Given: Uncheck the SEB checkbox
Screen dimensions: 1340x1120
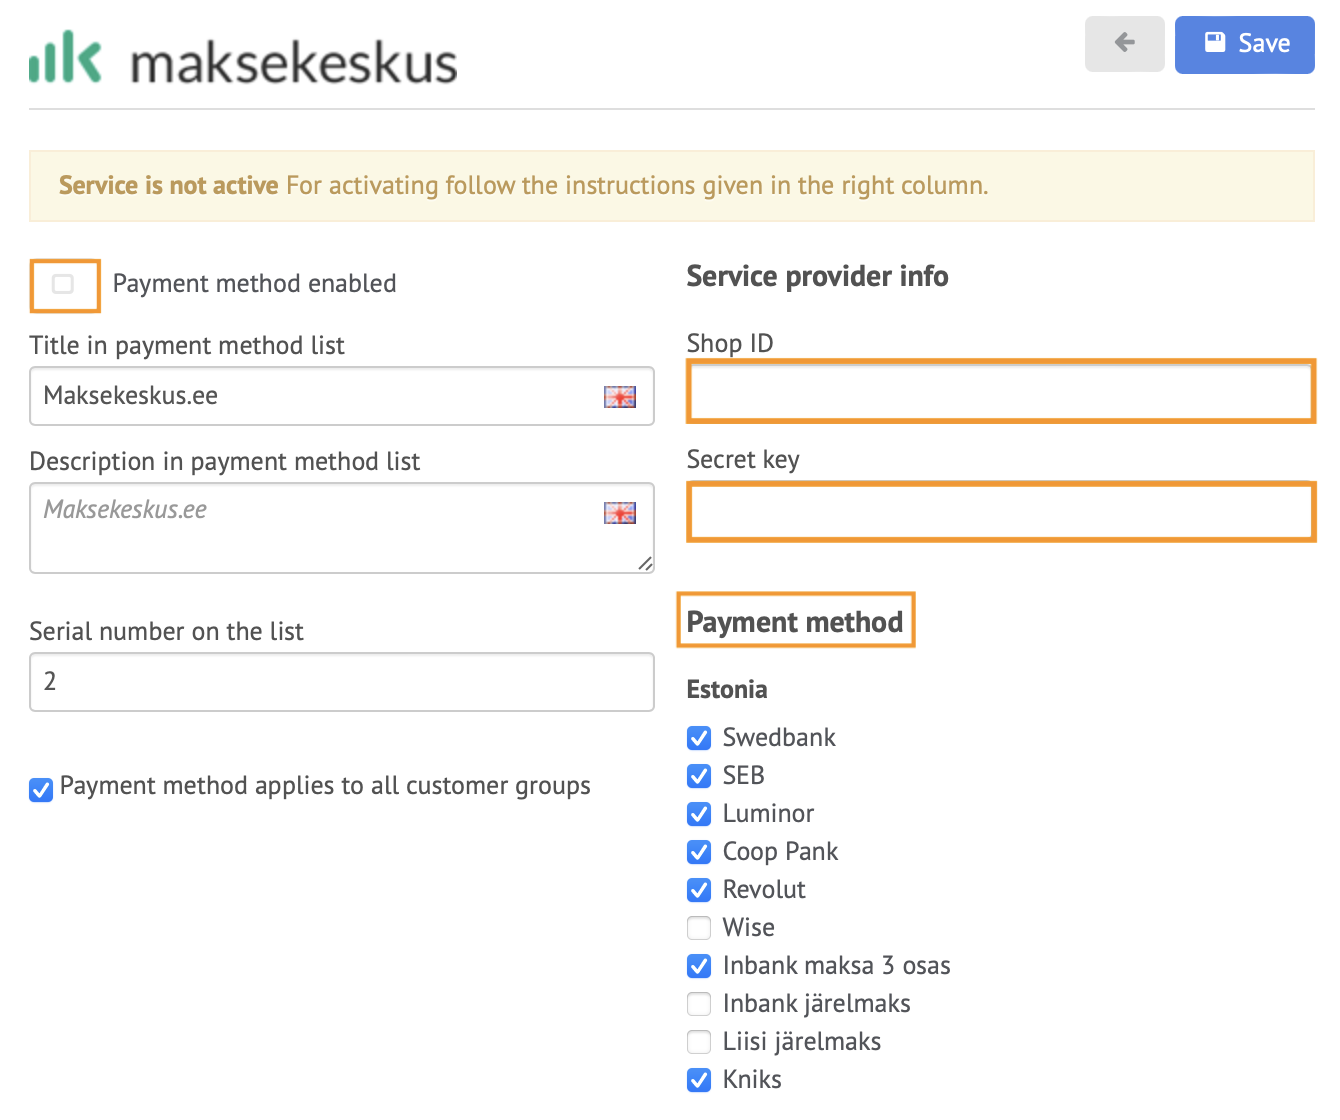Looking at the screenshot, I should point(699,776).
